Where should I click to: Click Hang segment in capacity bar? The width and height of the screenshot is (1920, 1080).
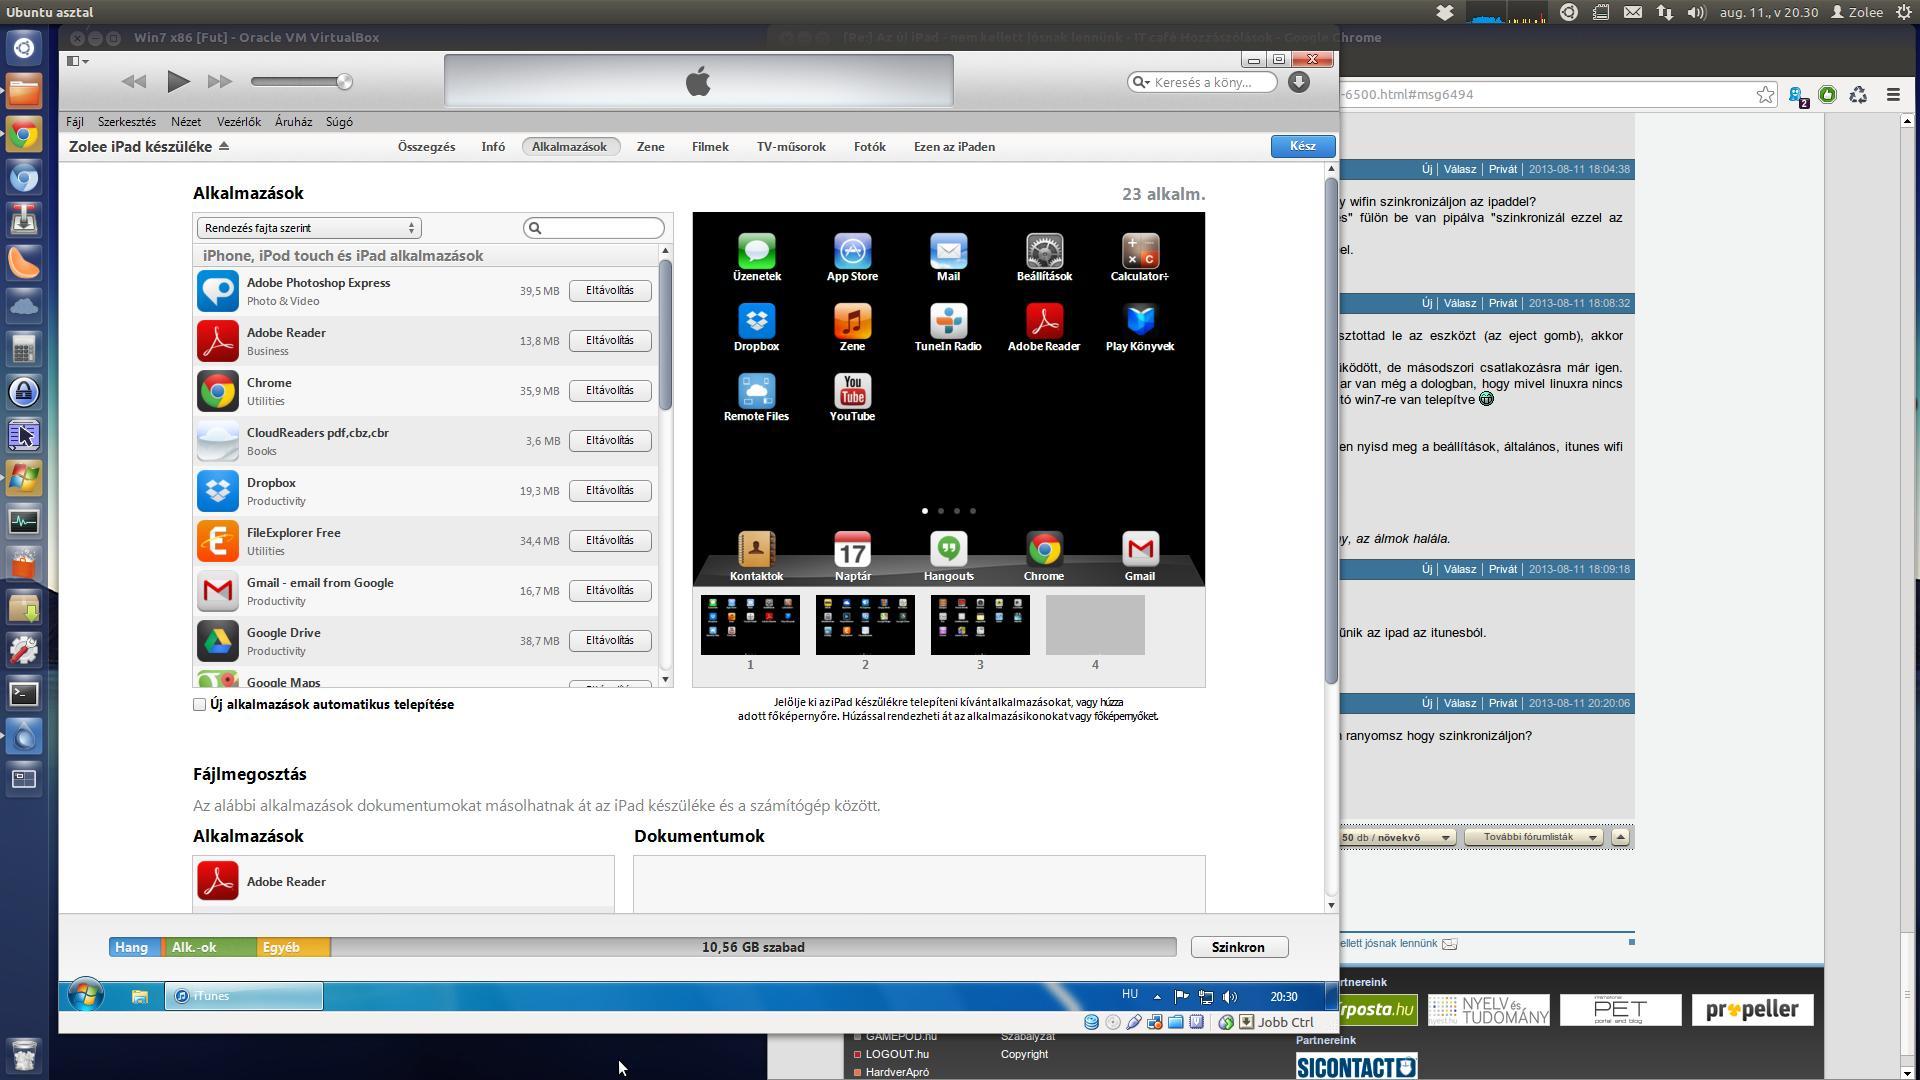coord(134,947)
